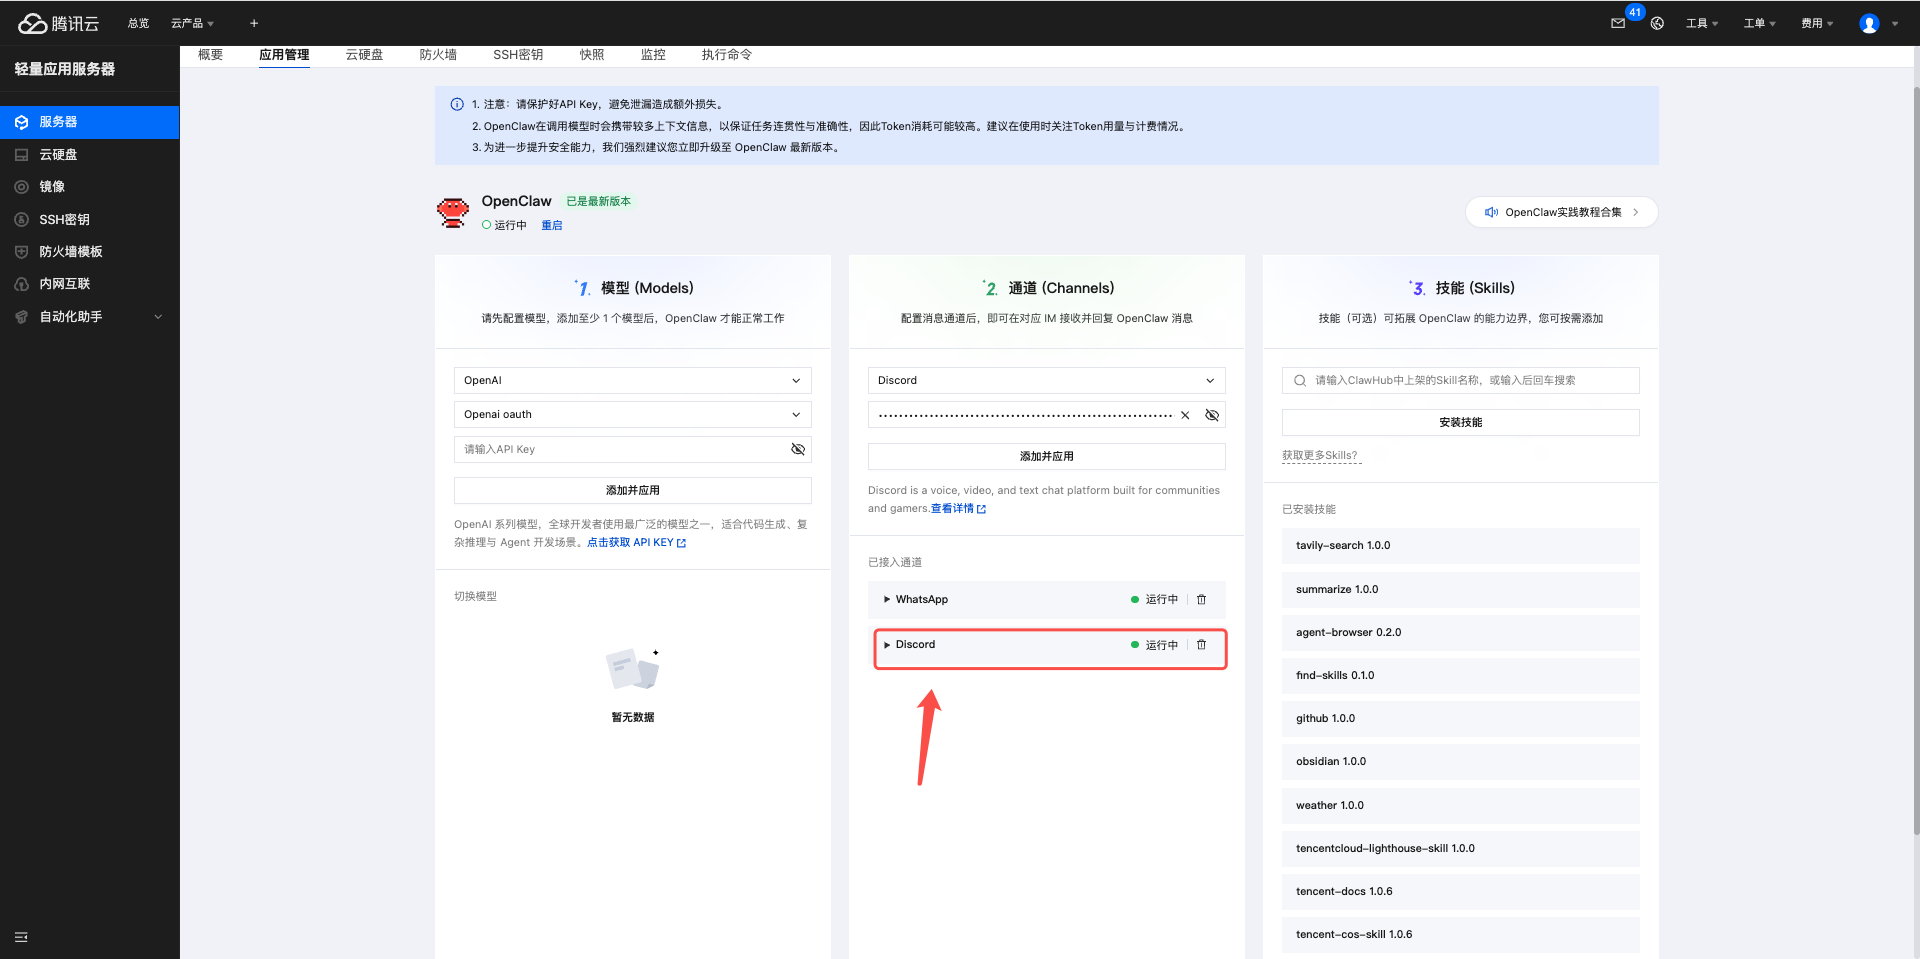Screen dimensions: 1920x959
Task: Switch to the 防火墙 tab
Action: pos(438,55)
